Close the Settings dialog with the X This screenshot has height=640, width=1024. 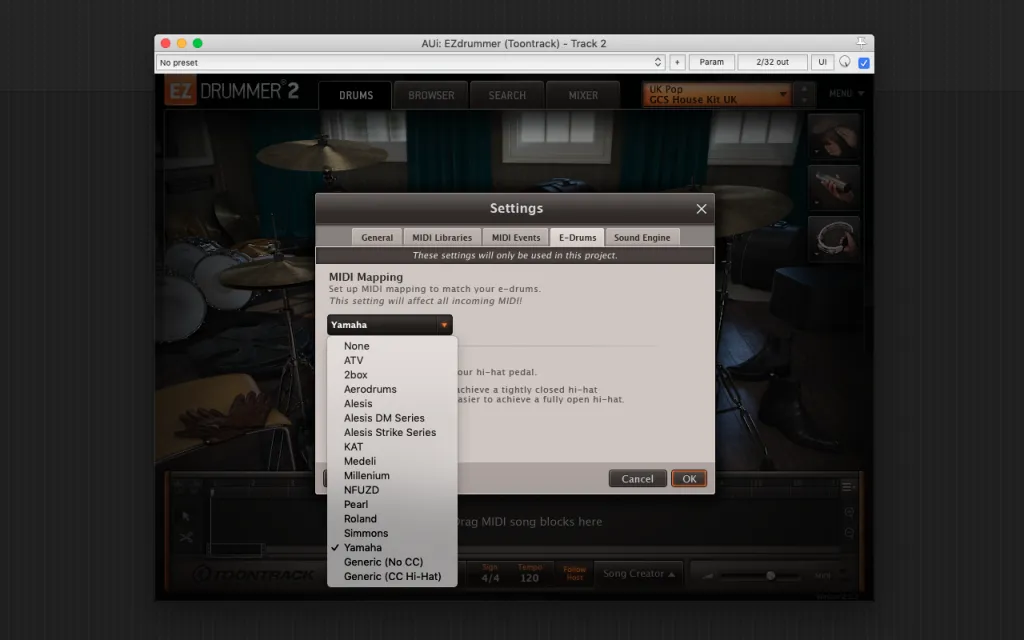click(x=701, y=209)
